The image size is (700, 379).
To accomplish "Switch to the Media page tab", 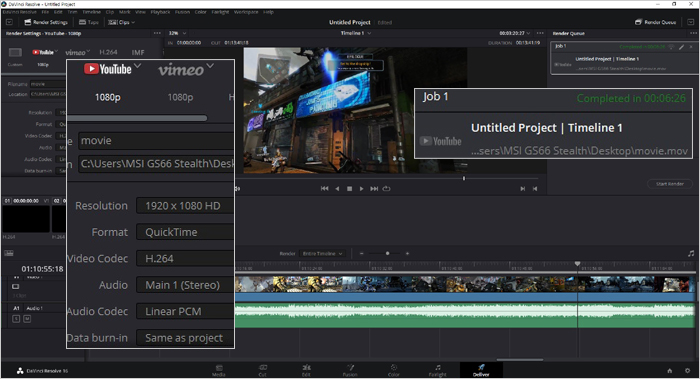I will click(219, 371).
